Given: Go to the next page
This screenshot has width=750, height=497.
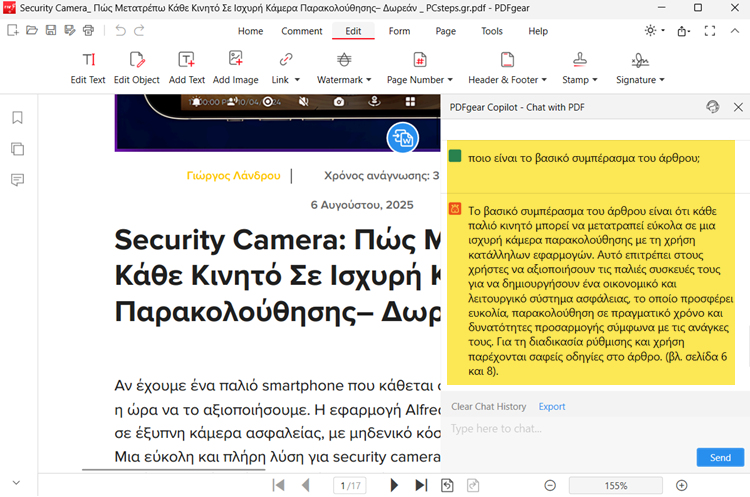Looking at the screenshot, I should [x=394, y=486].
